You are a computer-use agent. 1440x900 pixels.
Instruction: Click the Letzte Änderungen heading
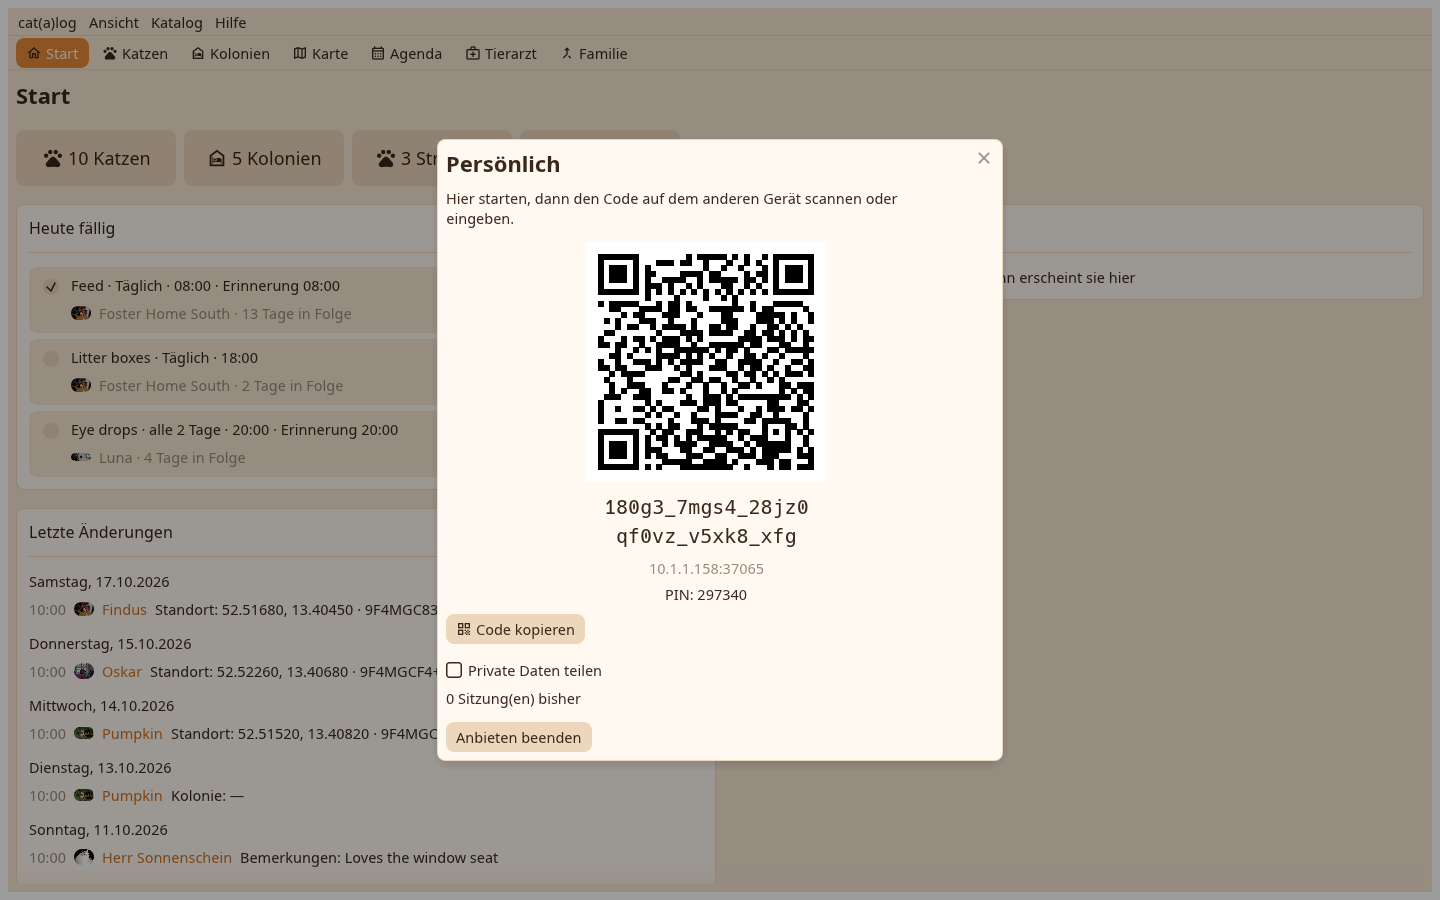(101, 532)
